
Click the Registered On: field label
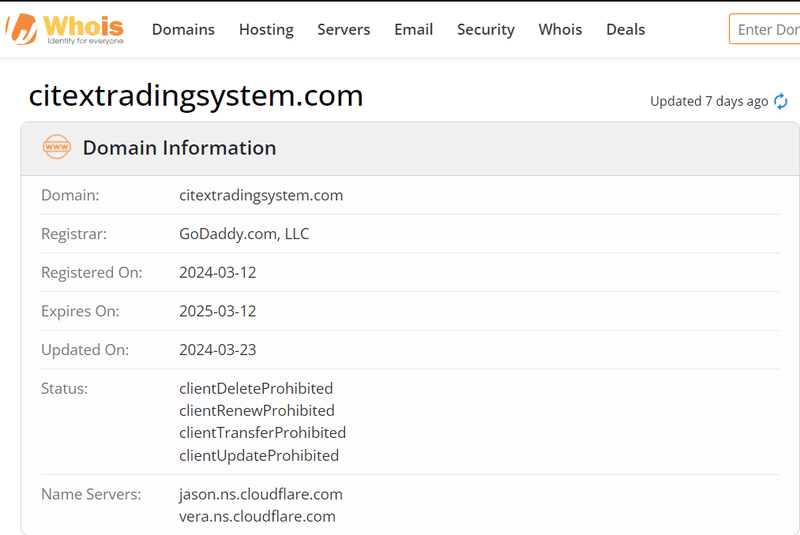click(92, 272)
